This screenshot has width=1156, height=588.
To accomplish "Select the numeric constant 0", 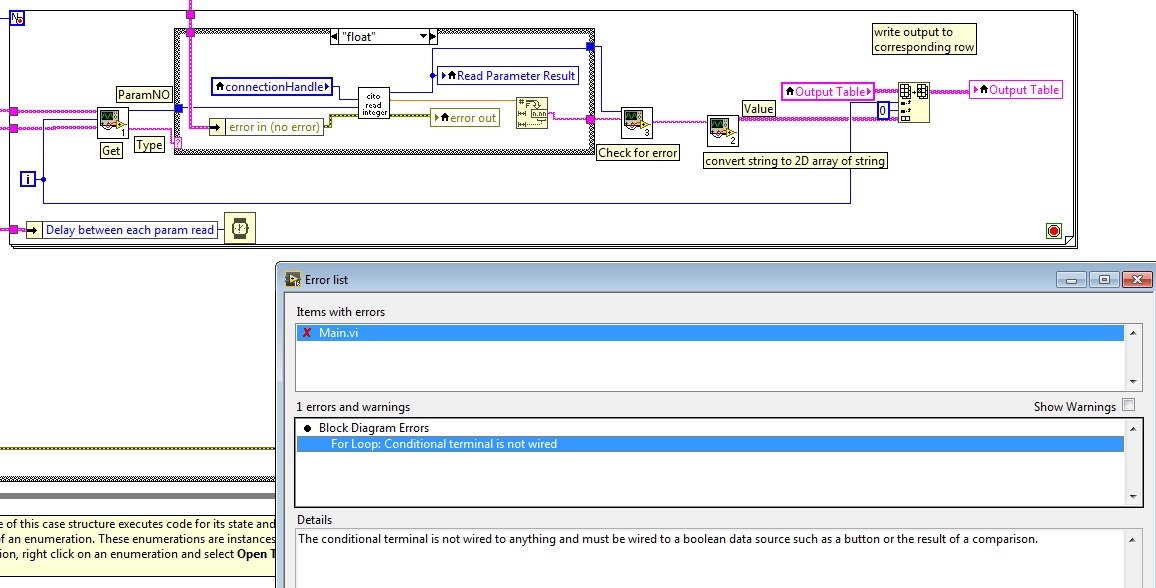I will pos(882,111).
